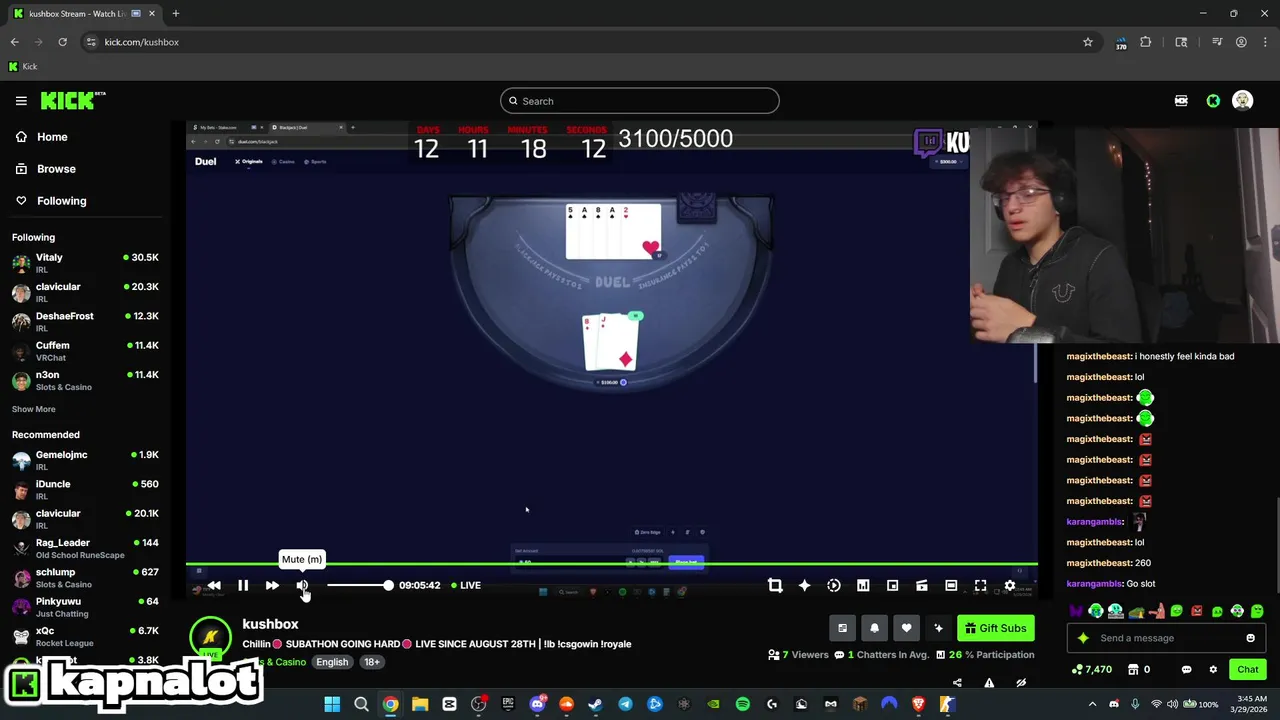The height and width of the screenshot is (720, 1280).
Task: Click the crossed-out eye icon
Action: (x=1021, y=683)
